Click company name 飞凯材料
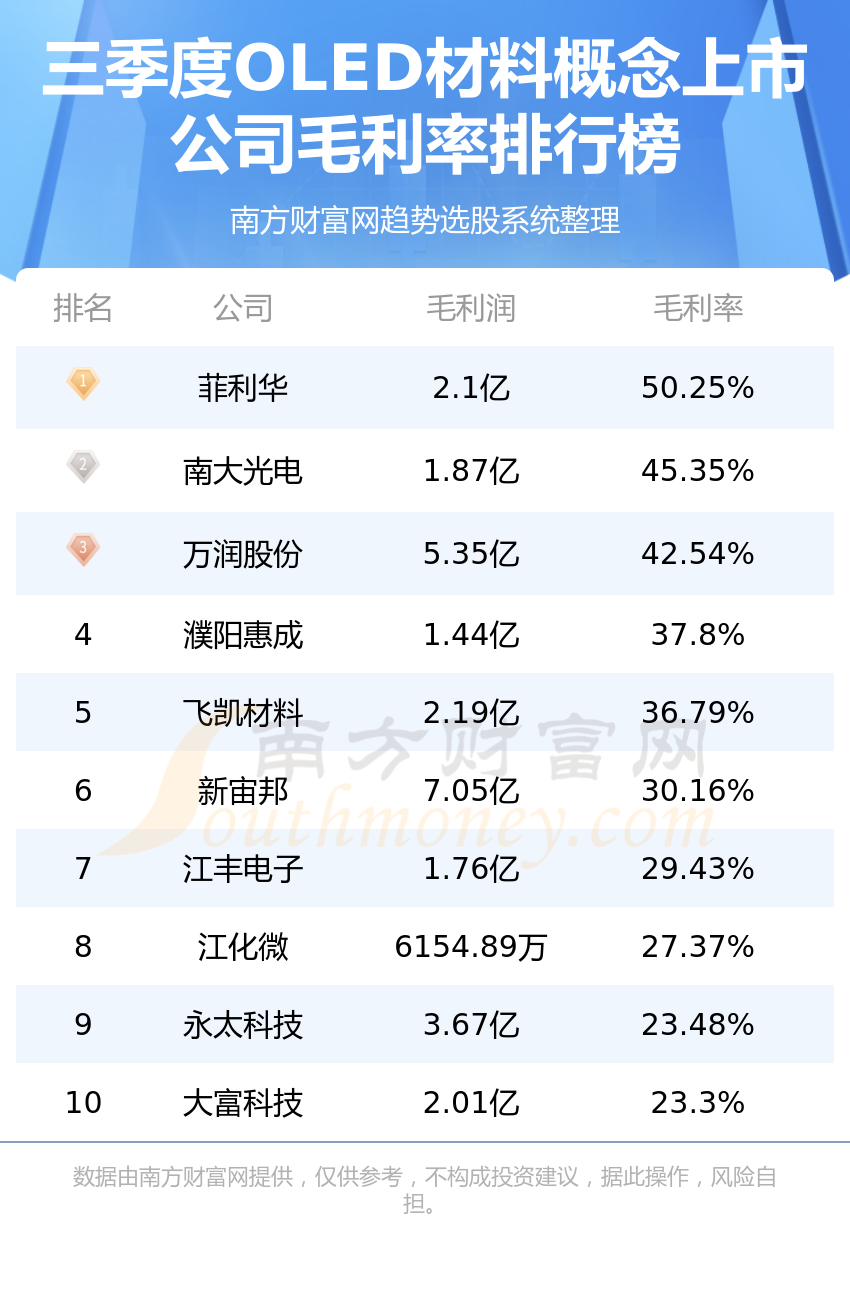Screen dimensions: 850x1300 (x=243, y=712)
